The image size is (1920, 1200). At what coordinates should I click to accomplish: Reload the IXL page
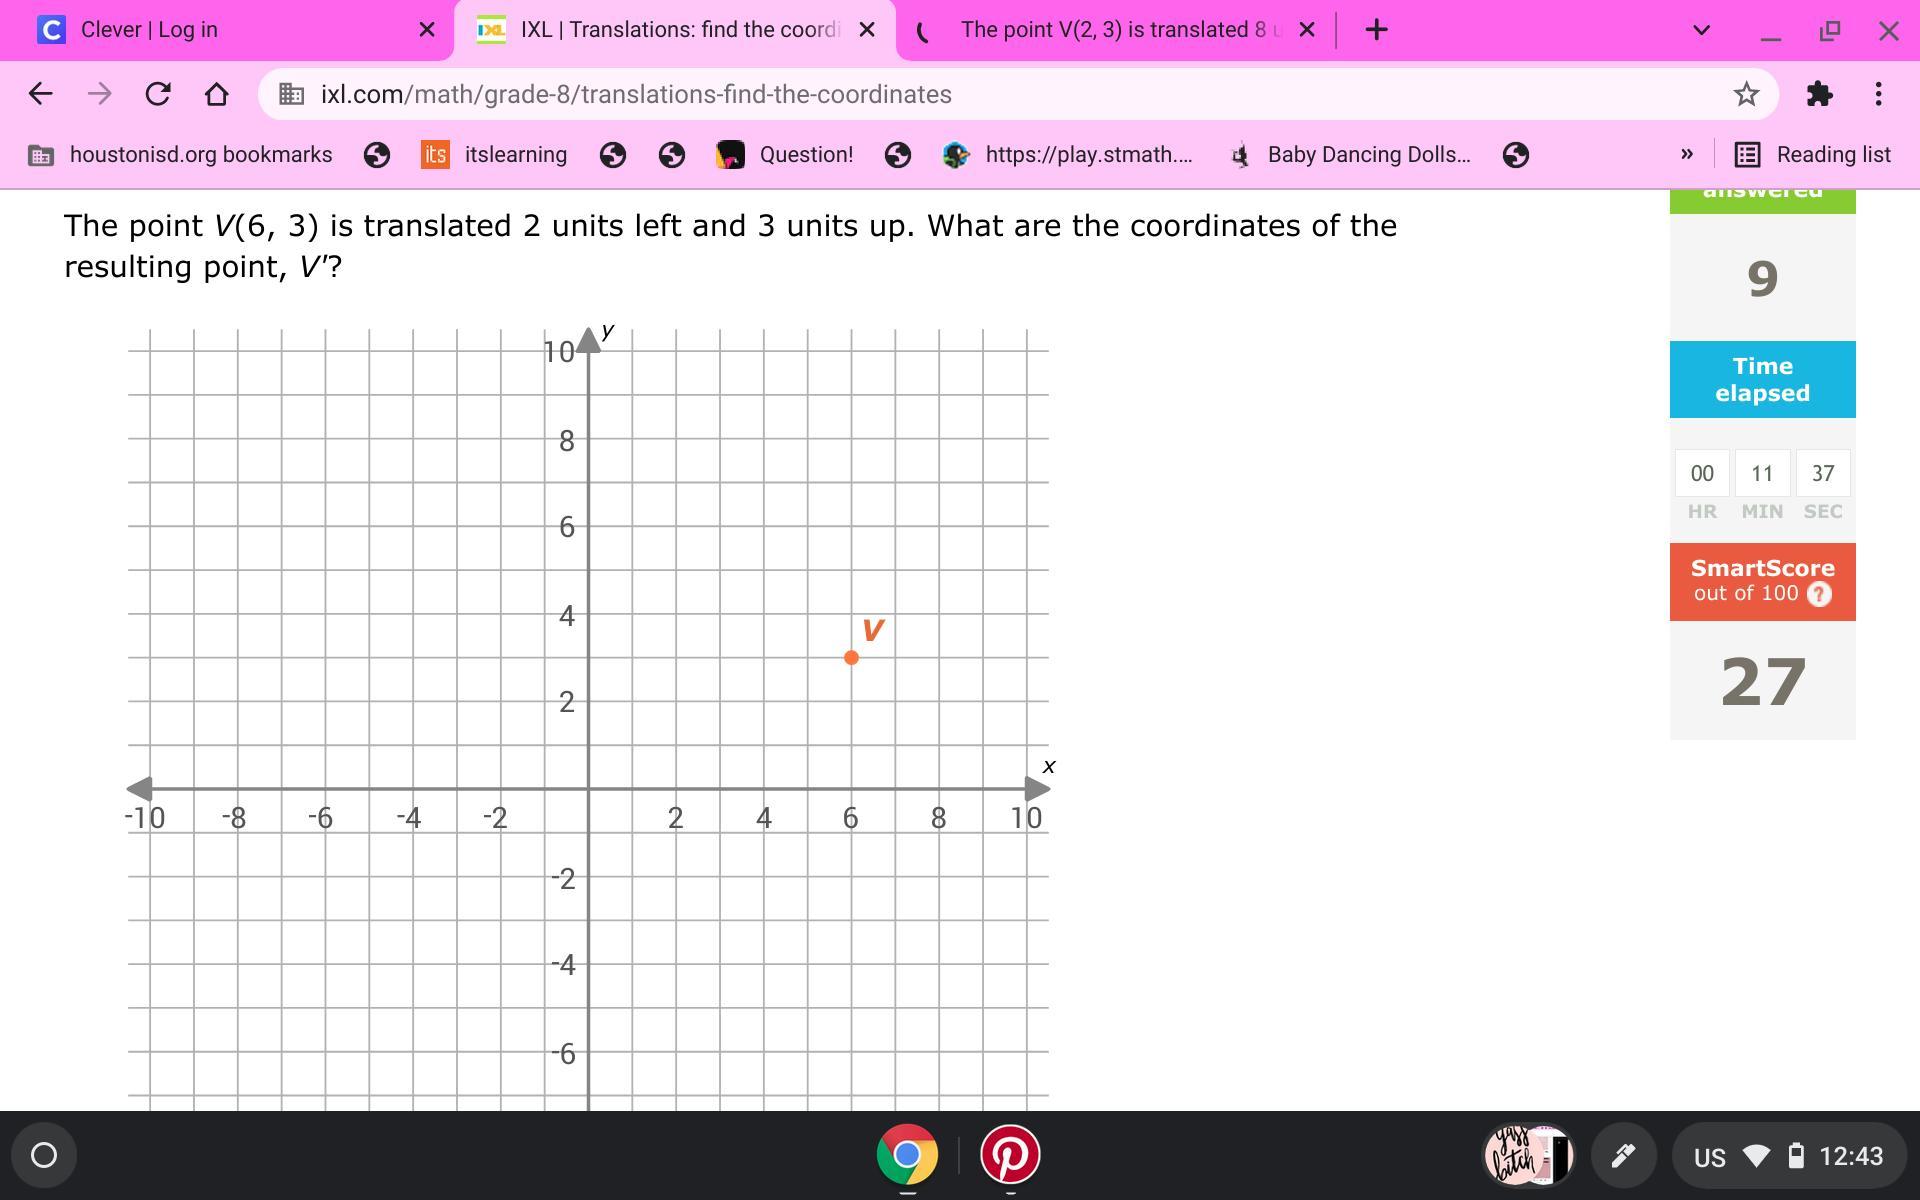coord(158,94)
